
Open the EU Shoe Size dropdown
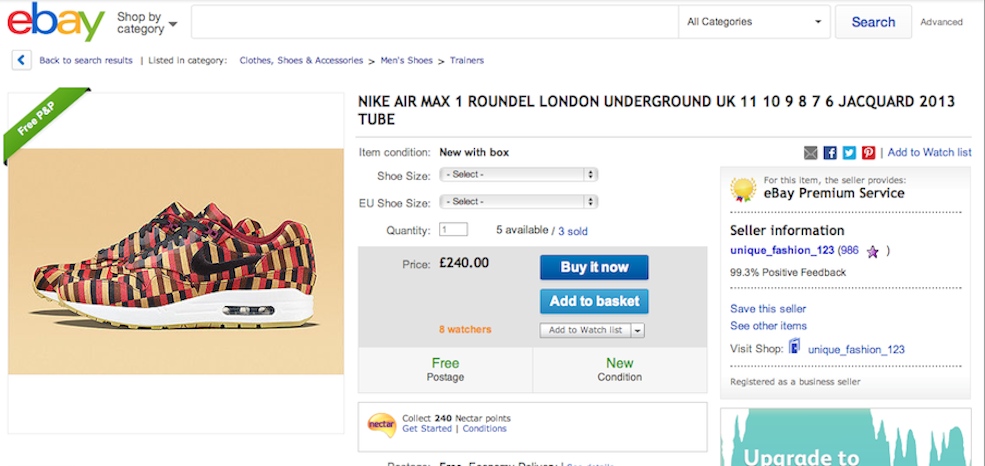[x=519, y=201]
